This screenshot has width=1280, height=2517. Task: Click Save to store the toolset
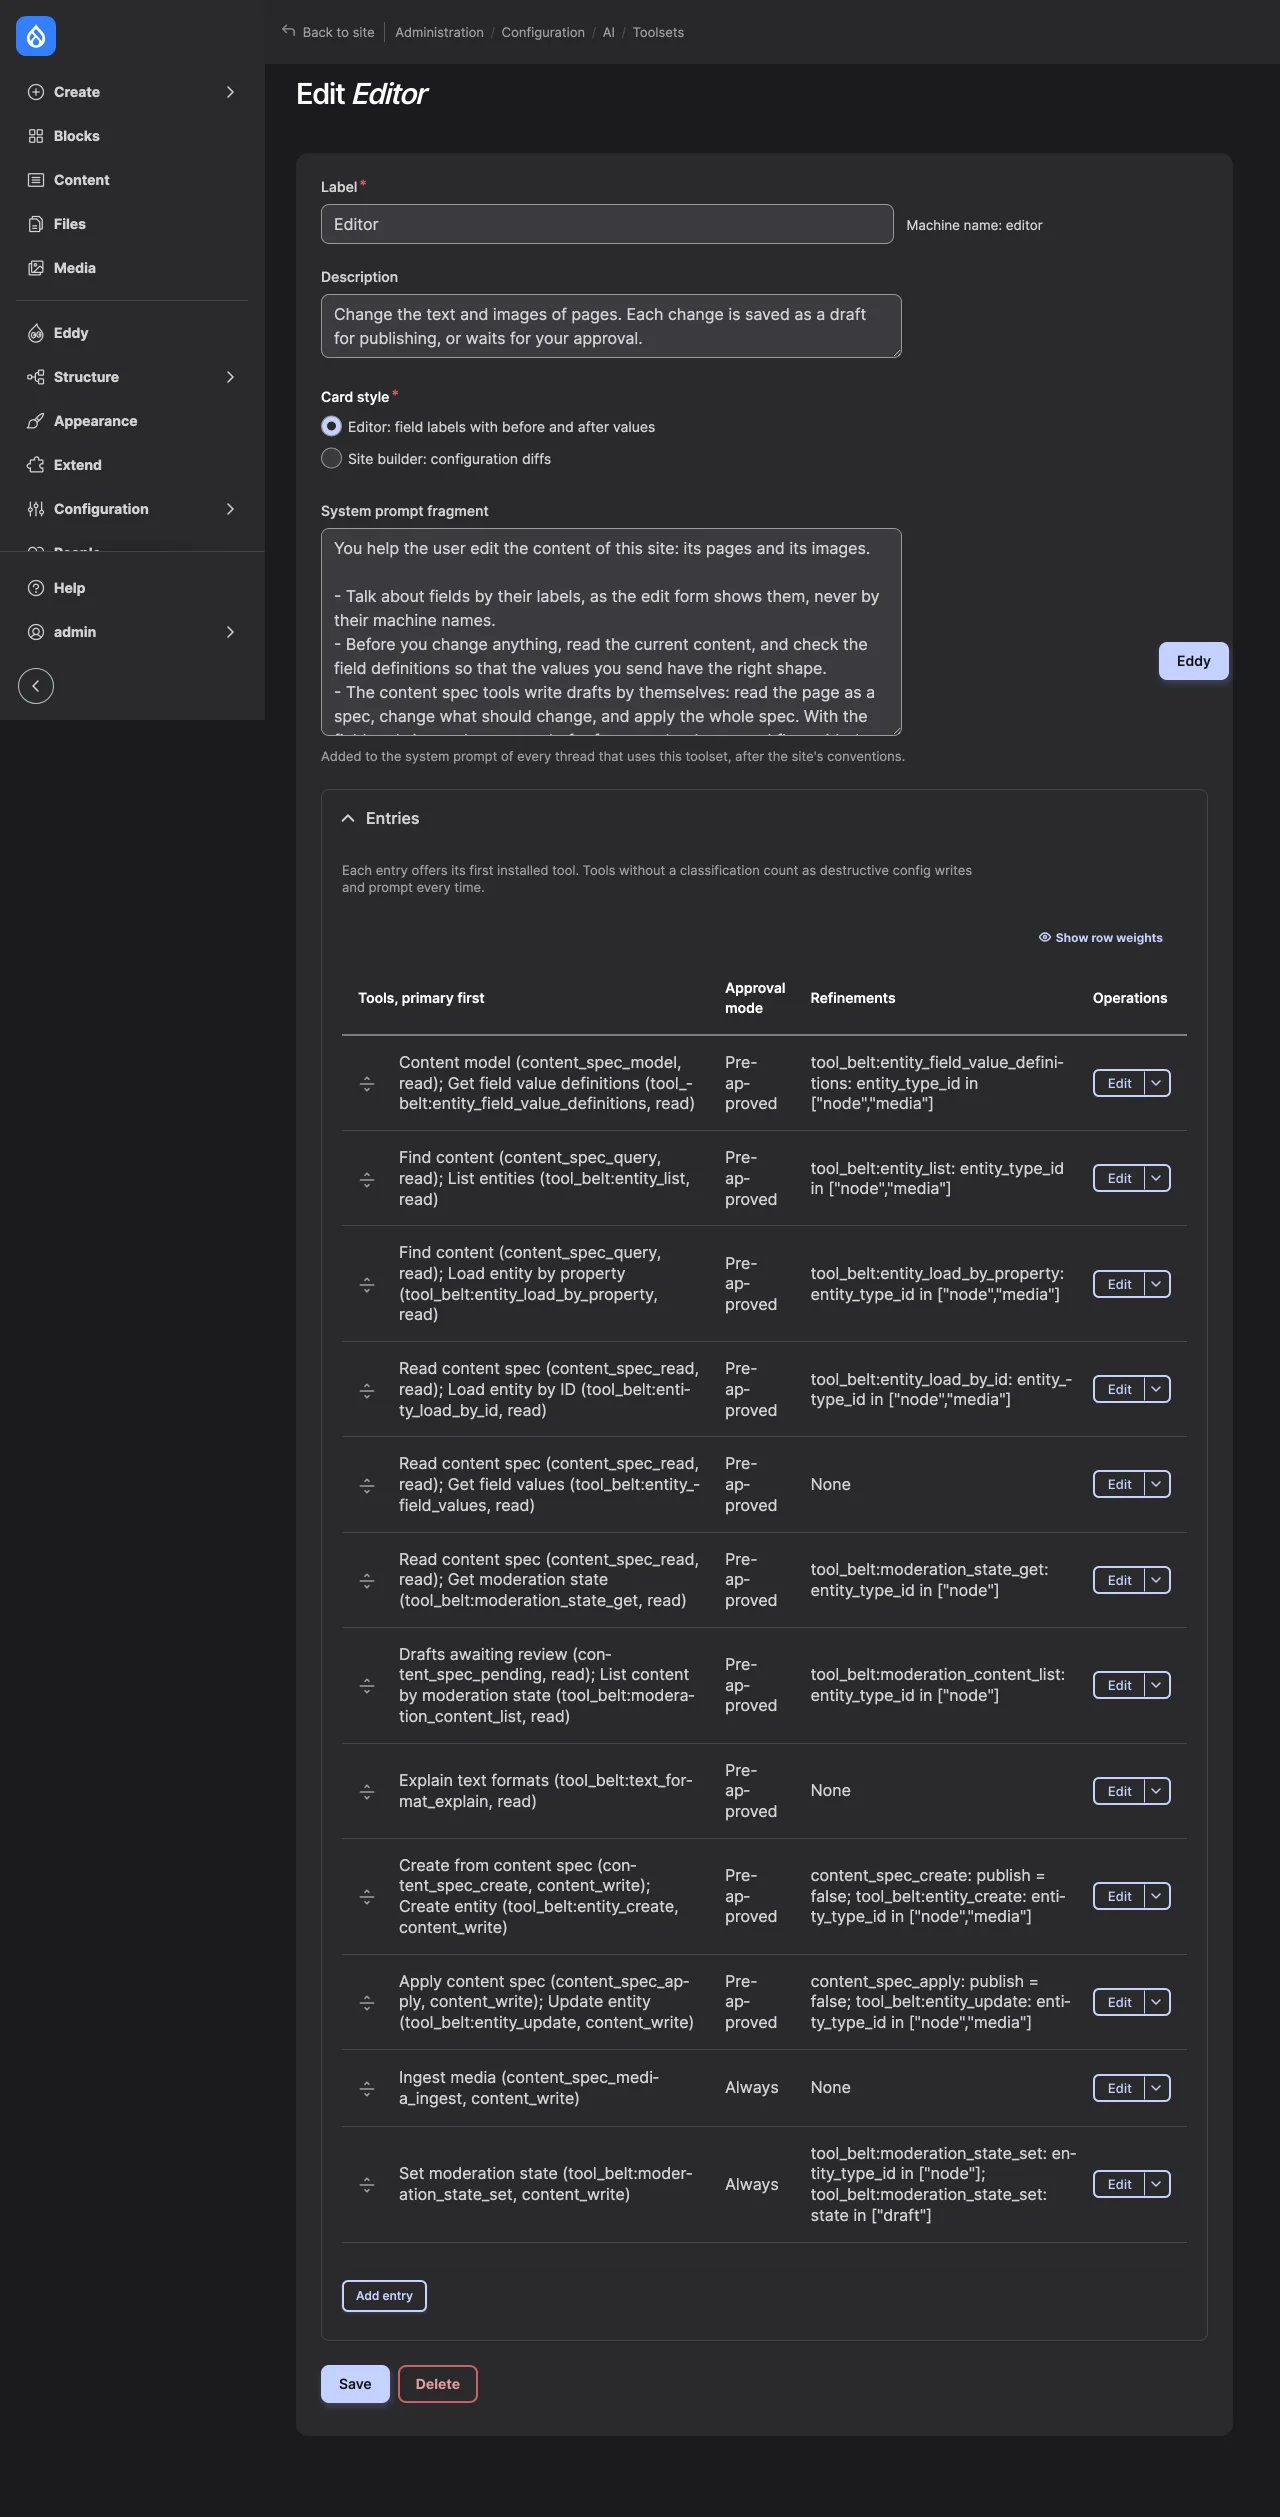click(x=355, y=2384)
